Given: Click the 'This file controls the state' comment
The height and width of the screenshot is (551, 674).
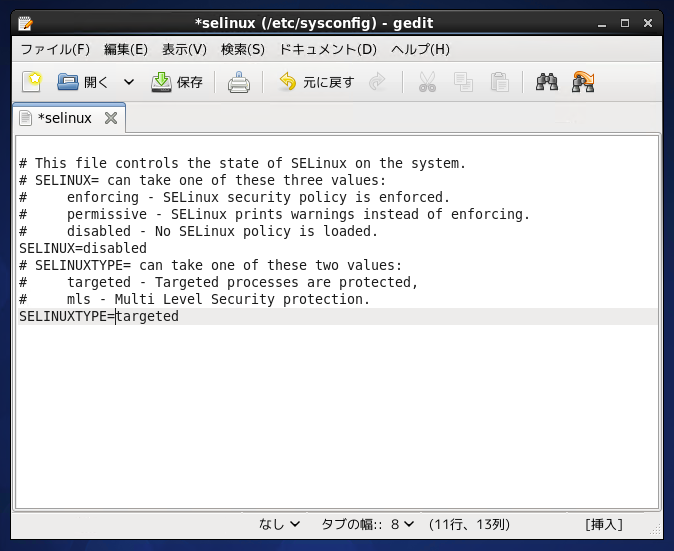Looking at the screenshot, I should pyautogui.click(x=243, y=163).
